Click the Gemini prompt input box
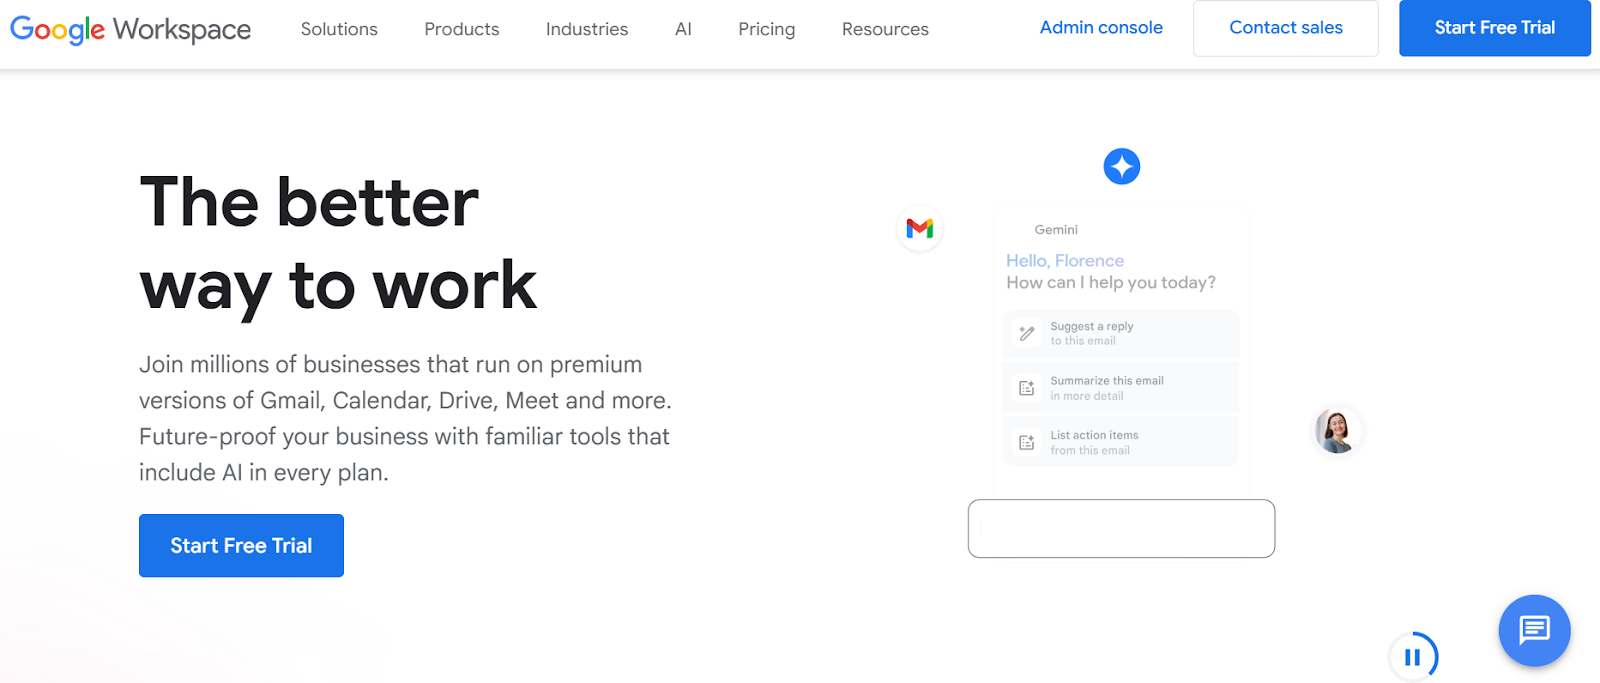 (1121, 528)
